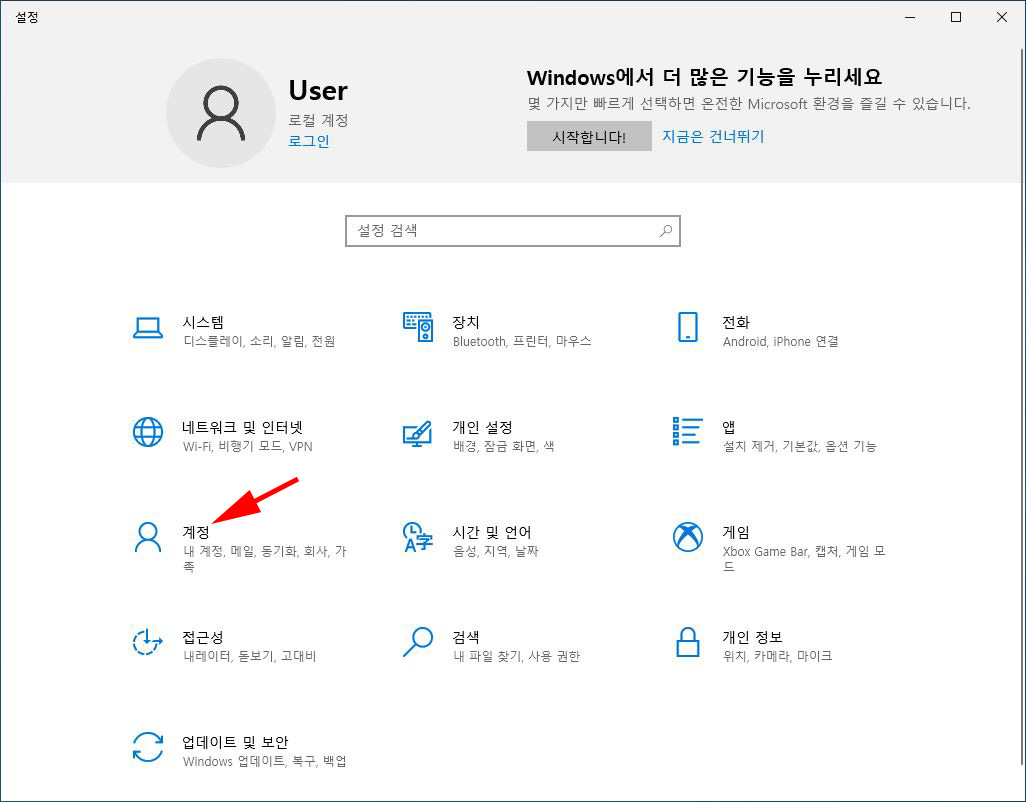1026x802 pixels.
Task: Select the 계정 heading text
Action: pyautogui.click(x=196, y=532)
